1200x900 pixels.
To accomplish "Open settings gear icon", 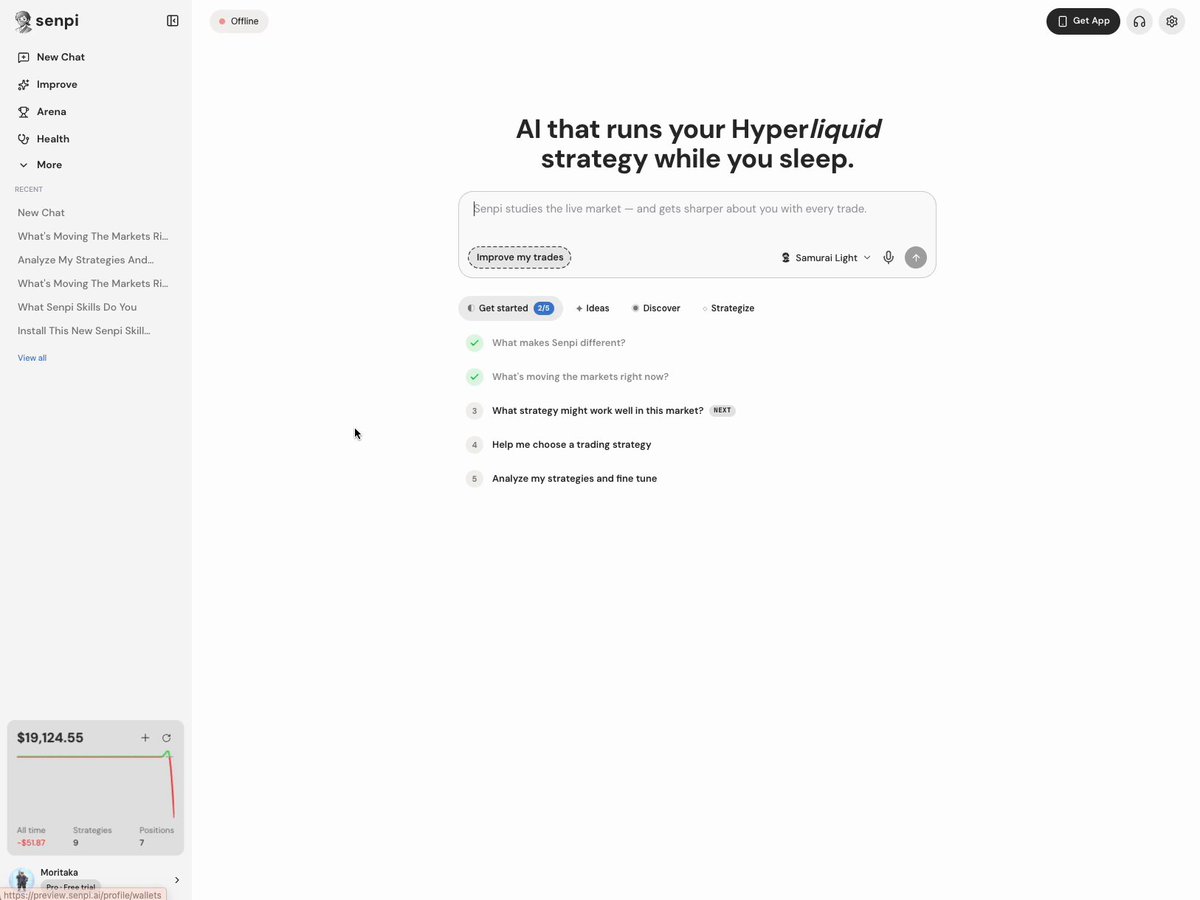I will click(1172, 21).
